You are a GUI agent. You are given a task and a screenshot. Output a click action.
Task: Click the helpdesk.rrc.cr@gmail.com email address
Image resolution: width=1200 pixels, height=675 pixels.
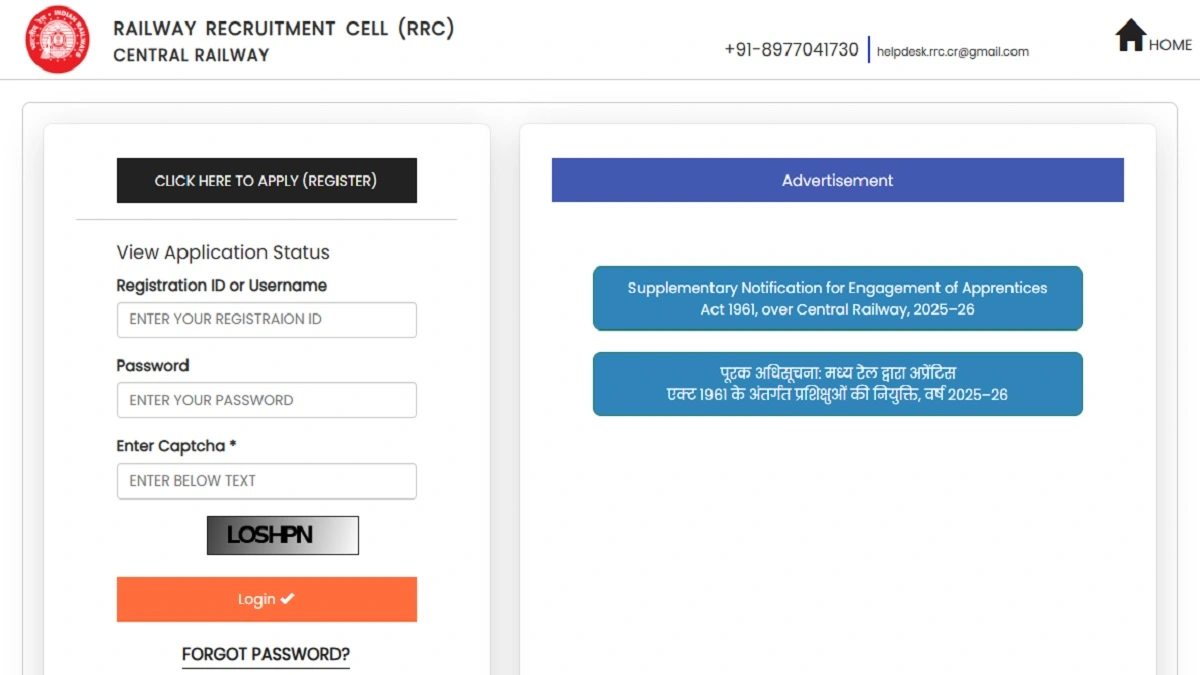952,52
